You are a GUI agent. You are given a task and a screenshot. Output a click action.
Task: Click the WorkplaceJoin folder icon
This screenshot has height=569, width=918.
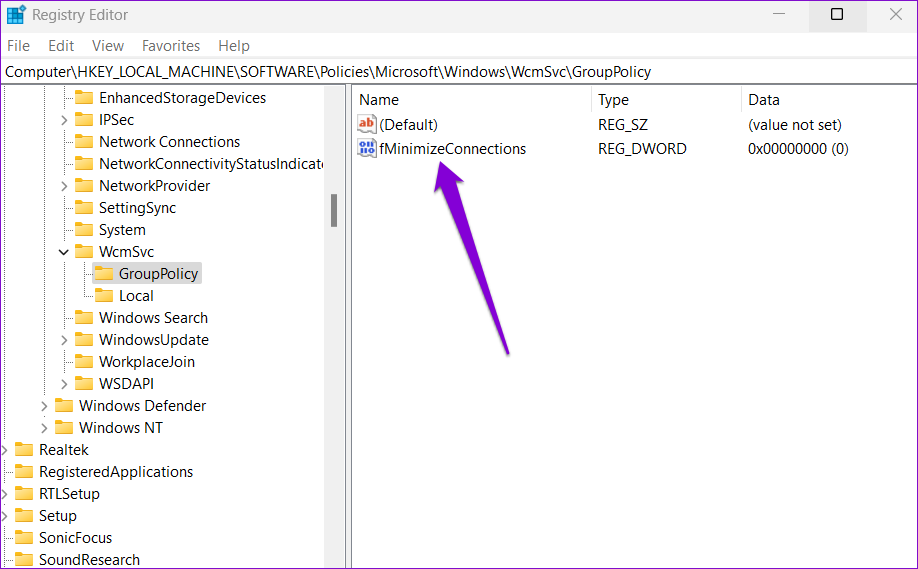pyautogui.click(x=84, y=362)
